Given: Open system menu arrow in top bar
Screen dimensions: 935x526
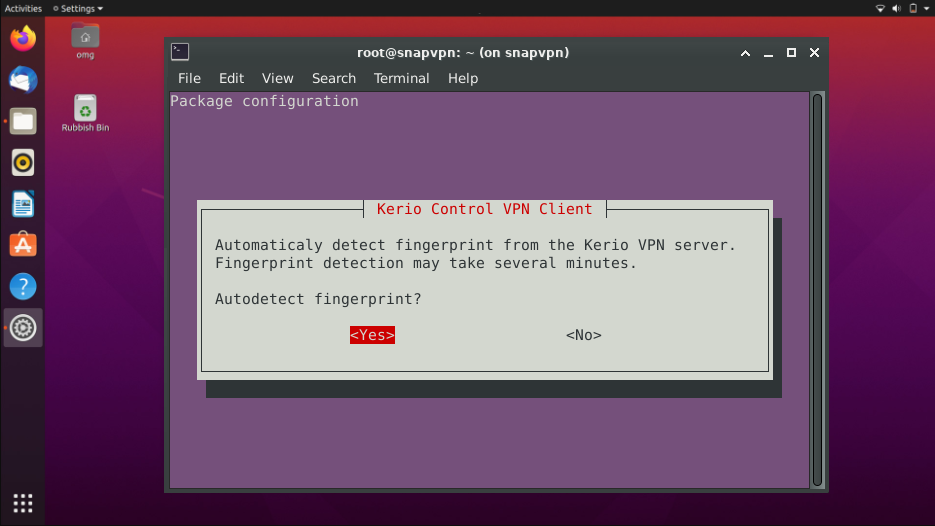Looking at the screenshot, I should [x=927, y=8].
